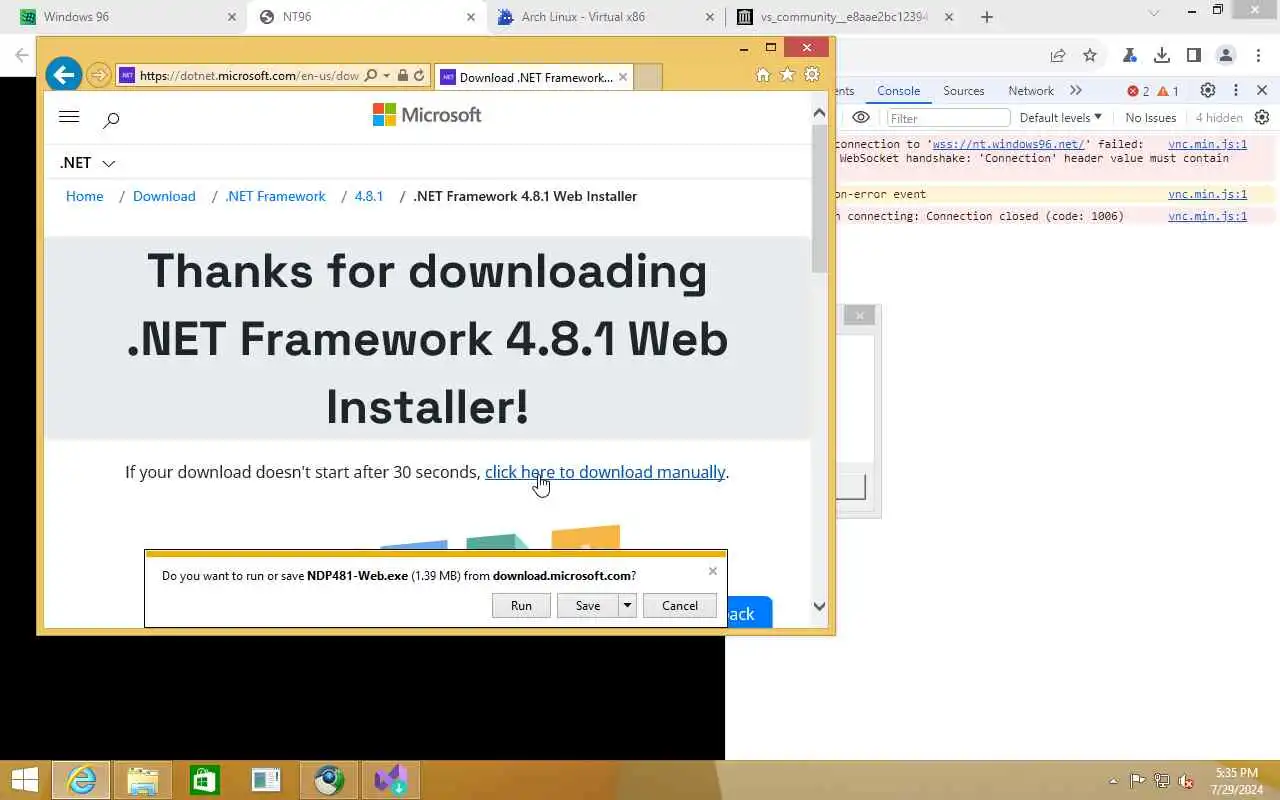The width and height of the screenshot is (1280, 800).
Task: Open IE Home page icon
Action: click(x=763, y=75)
